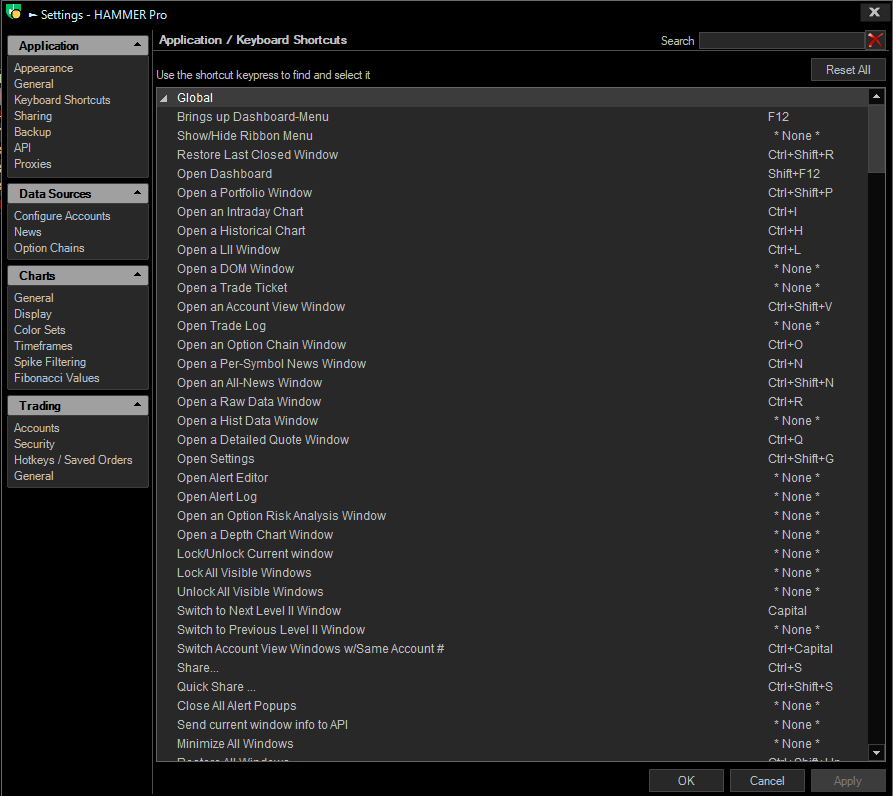Open Option Chains settings

pos(49,248)
